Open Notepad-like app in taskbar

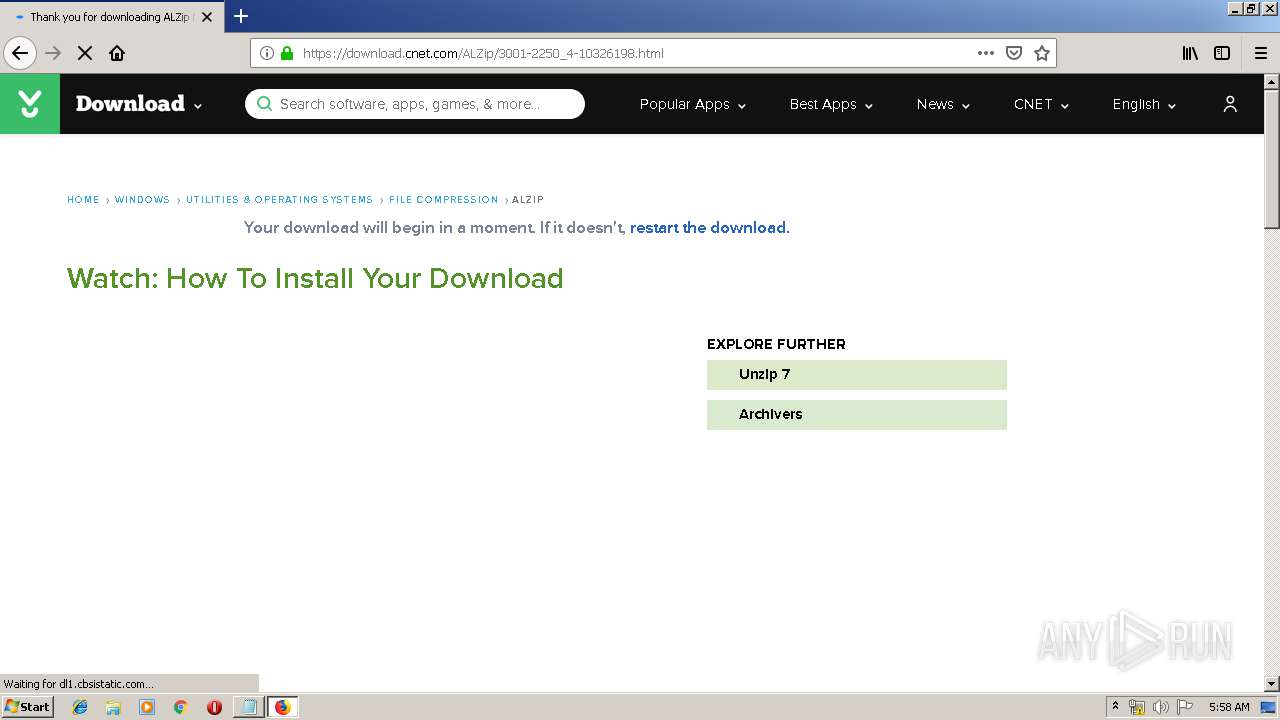click(x=248, y=707)
